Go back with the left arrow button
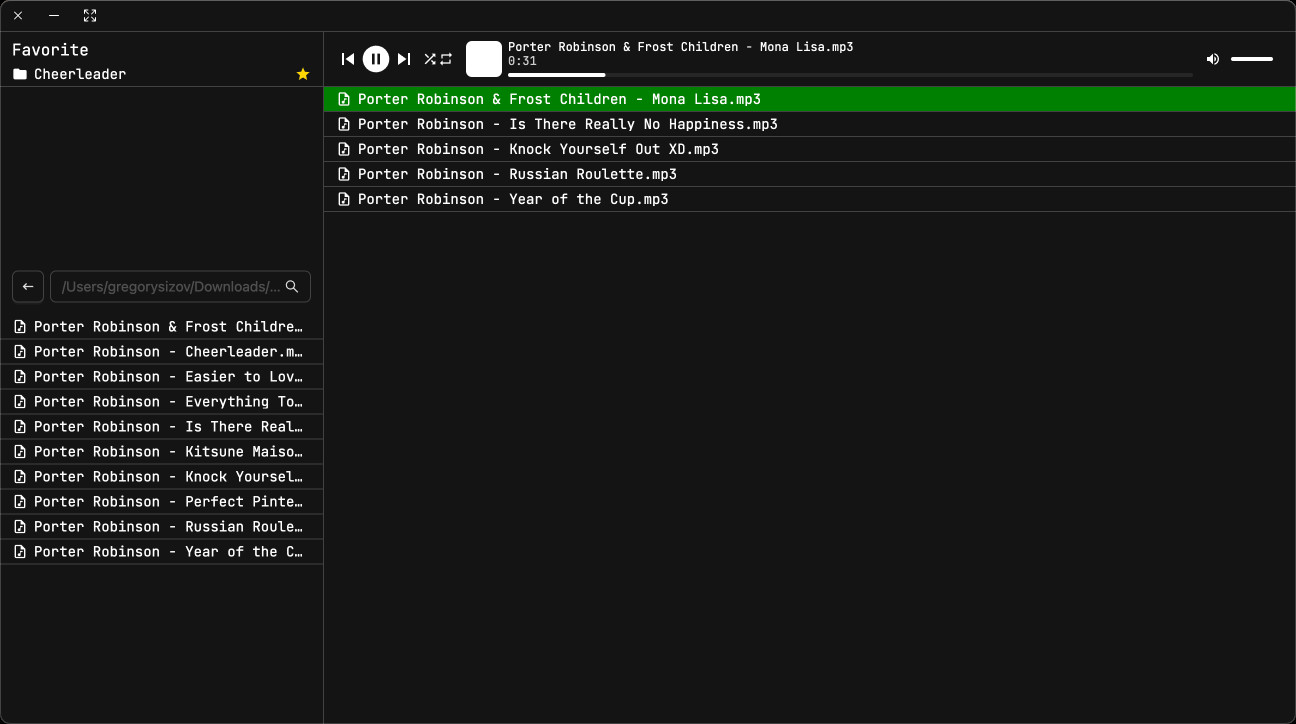Viewport: 1296px width, 724px height. point(28,287)
